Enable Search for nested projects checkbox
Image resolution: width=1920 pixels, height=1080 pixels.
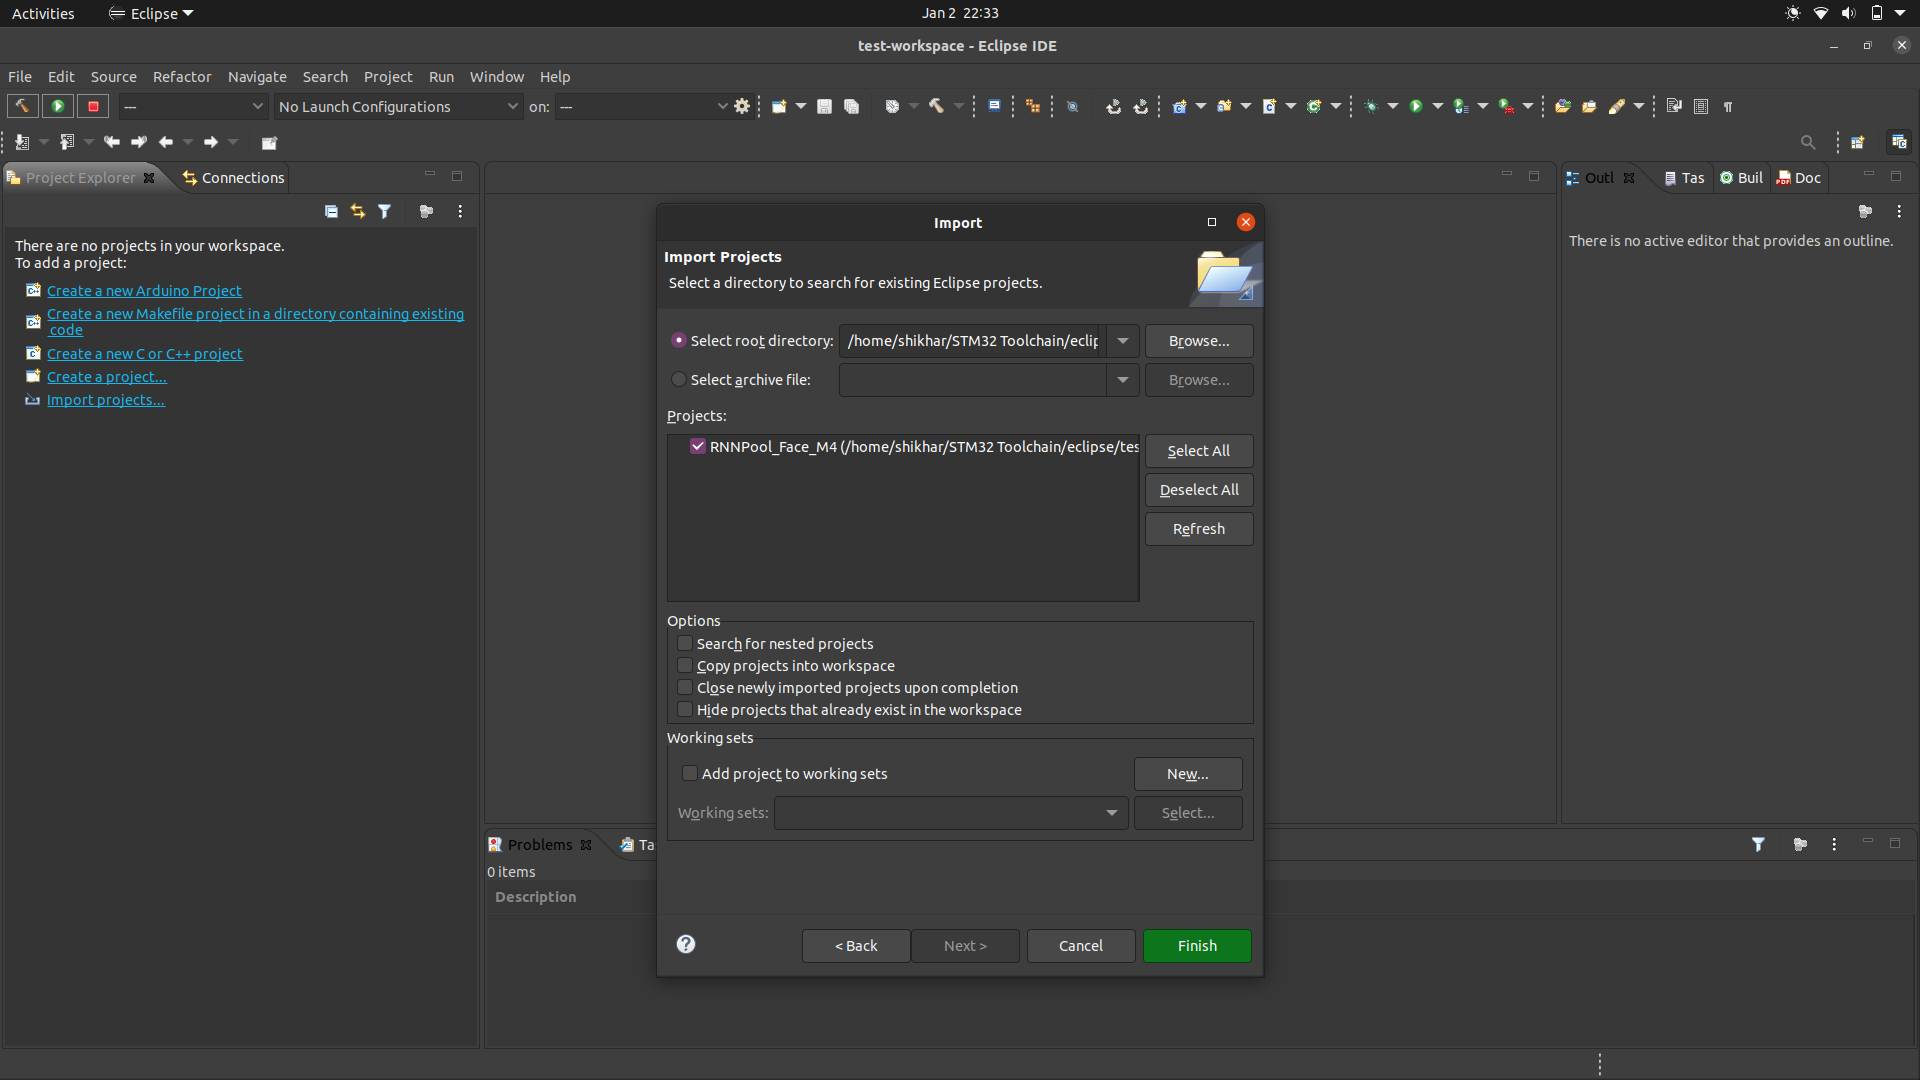point(685,643)
